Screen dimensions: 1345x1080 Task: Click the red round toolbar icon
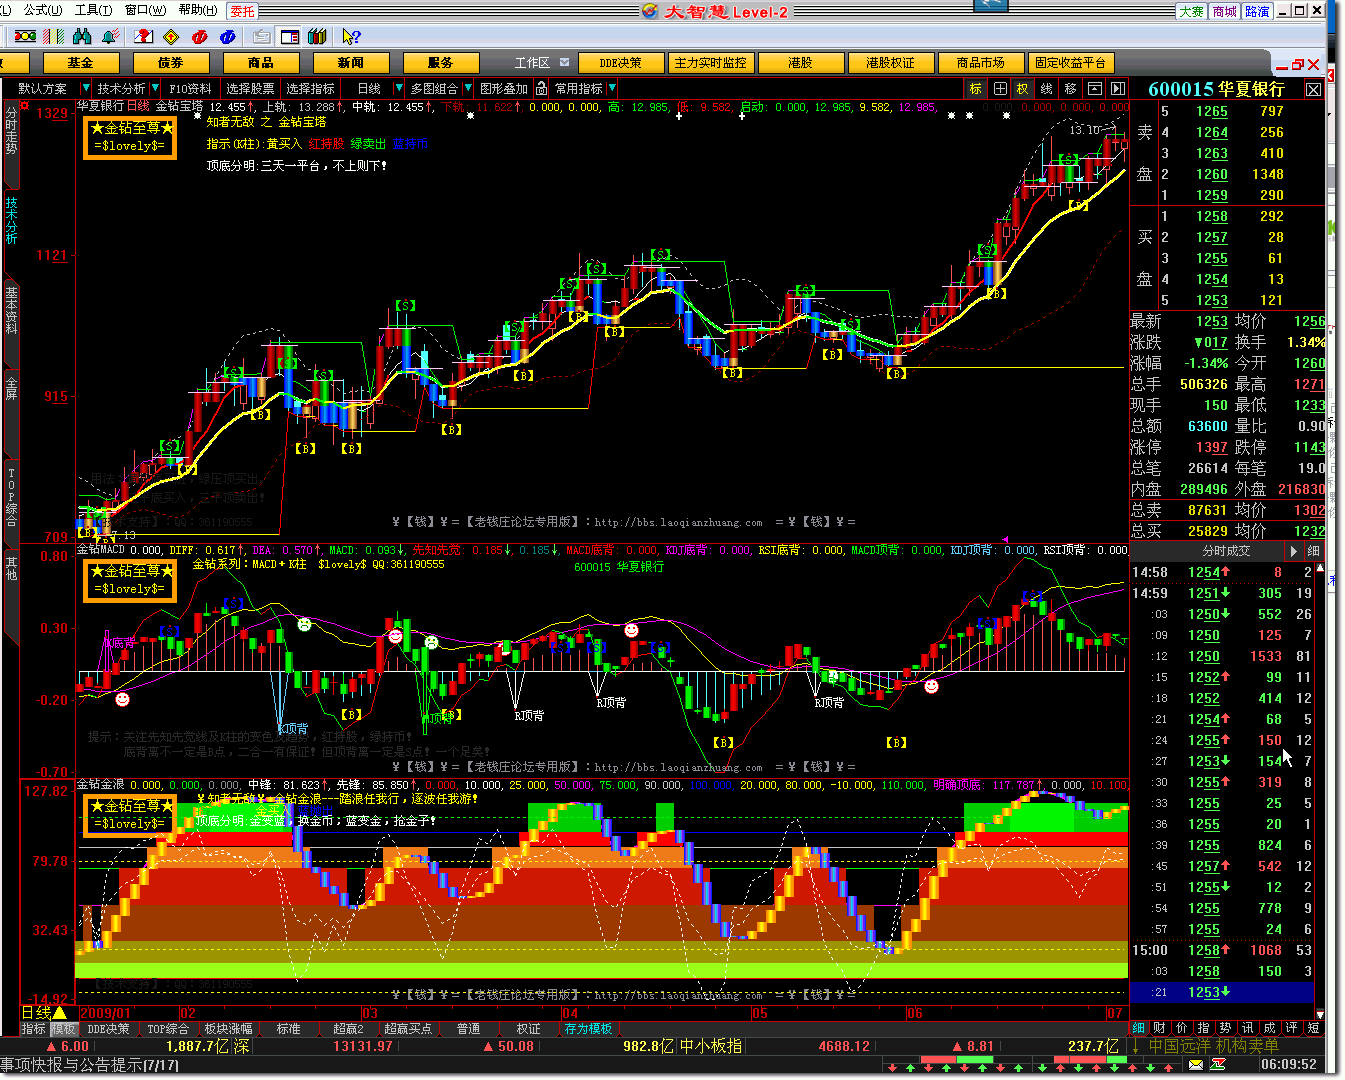pos(200,37)
